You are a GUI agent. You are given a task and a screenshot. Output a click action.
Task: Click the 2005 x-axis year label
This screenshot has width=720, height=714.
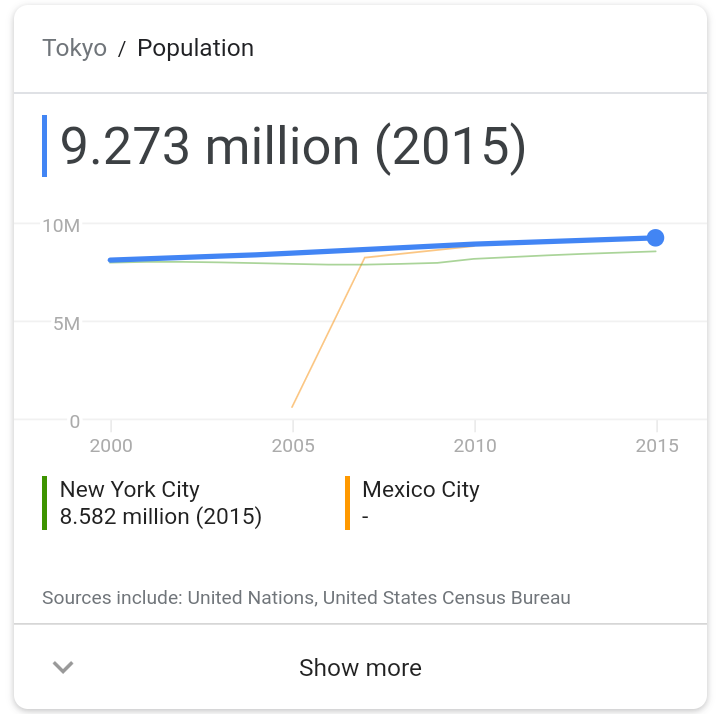click(293, 445)
